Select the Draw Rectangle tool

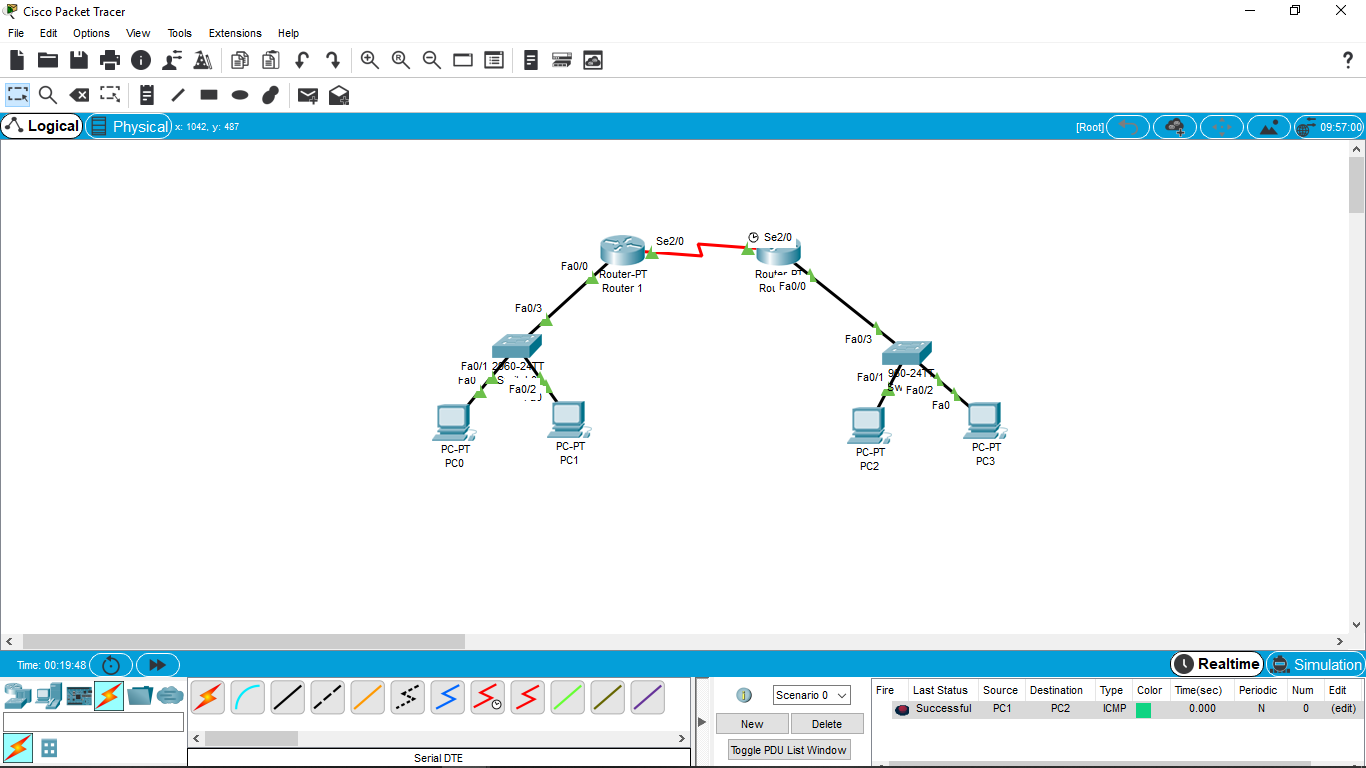pyautogui.click(x=208, y=95)
